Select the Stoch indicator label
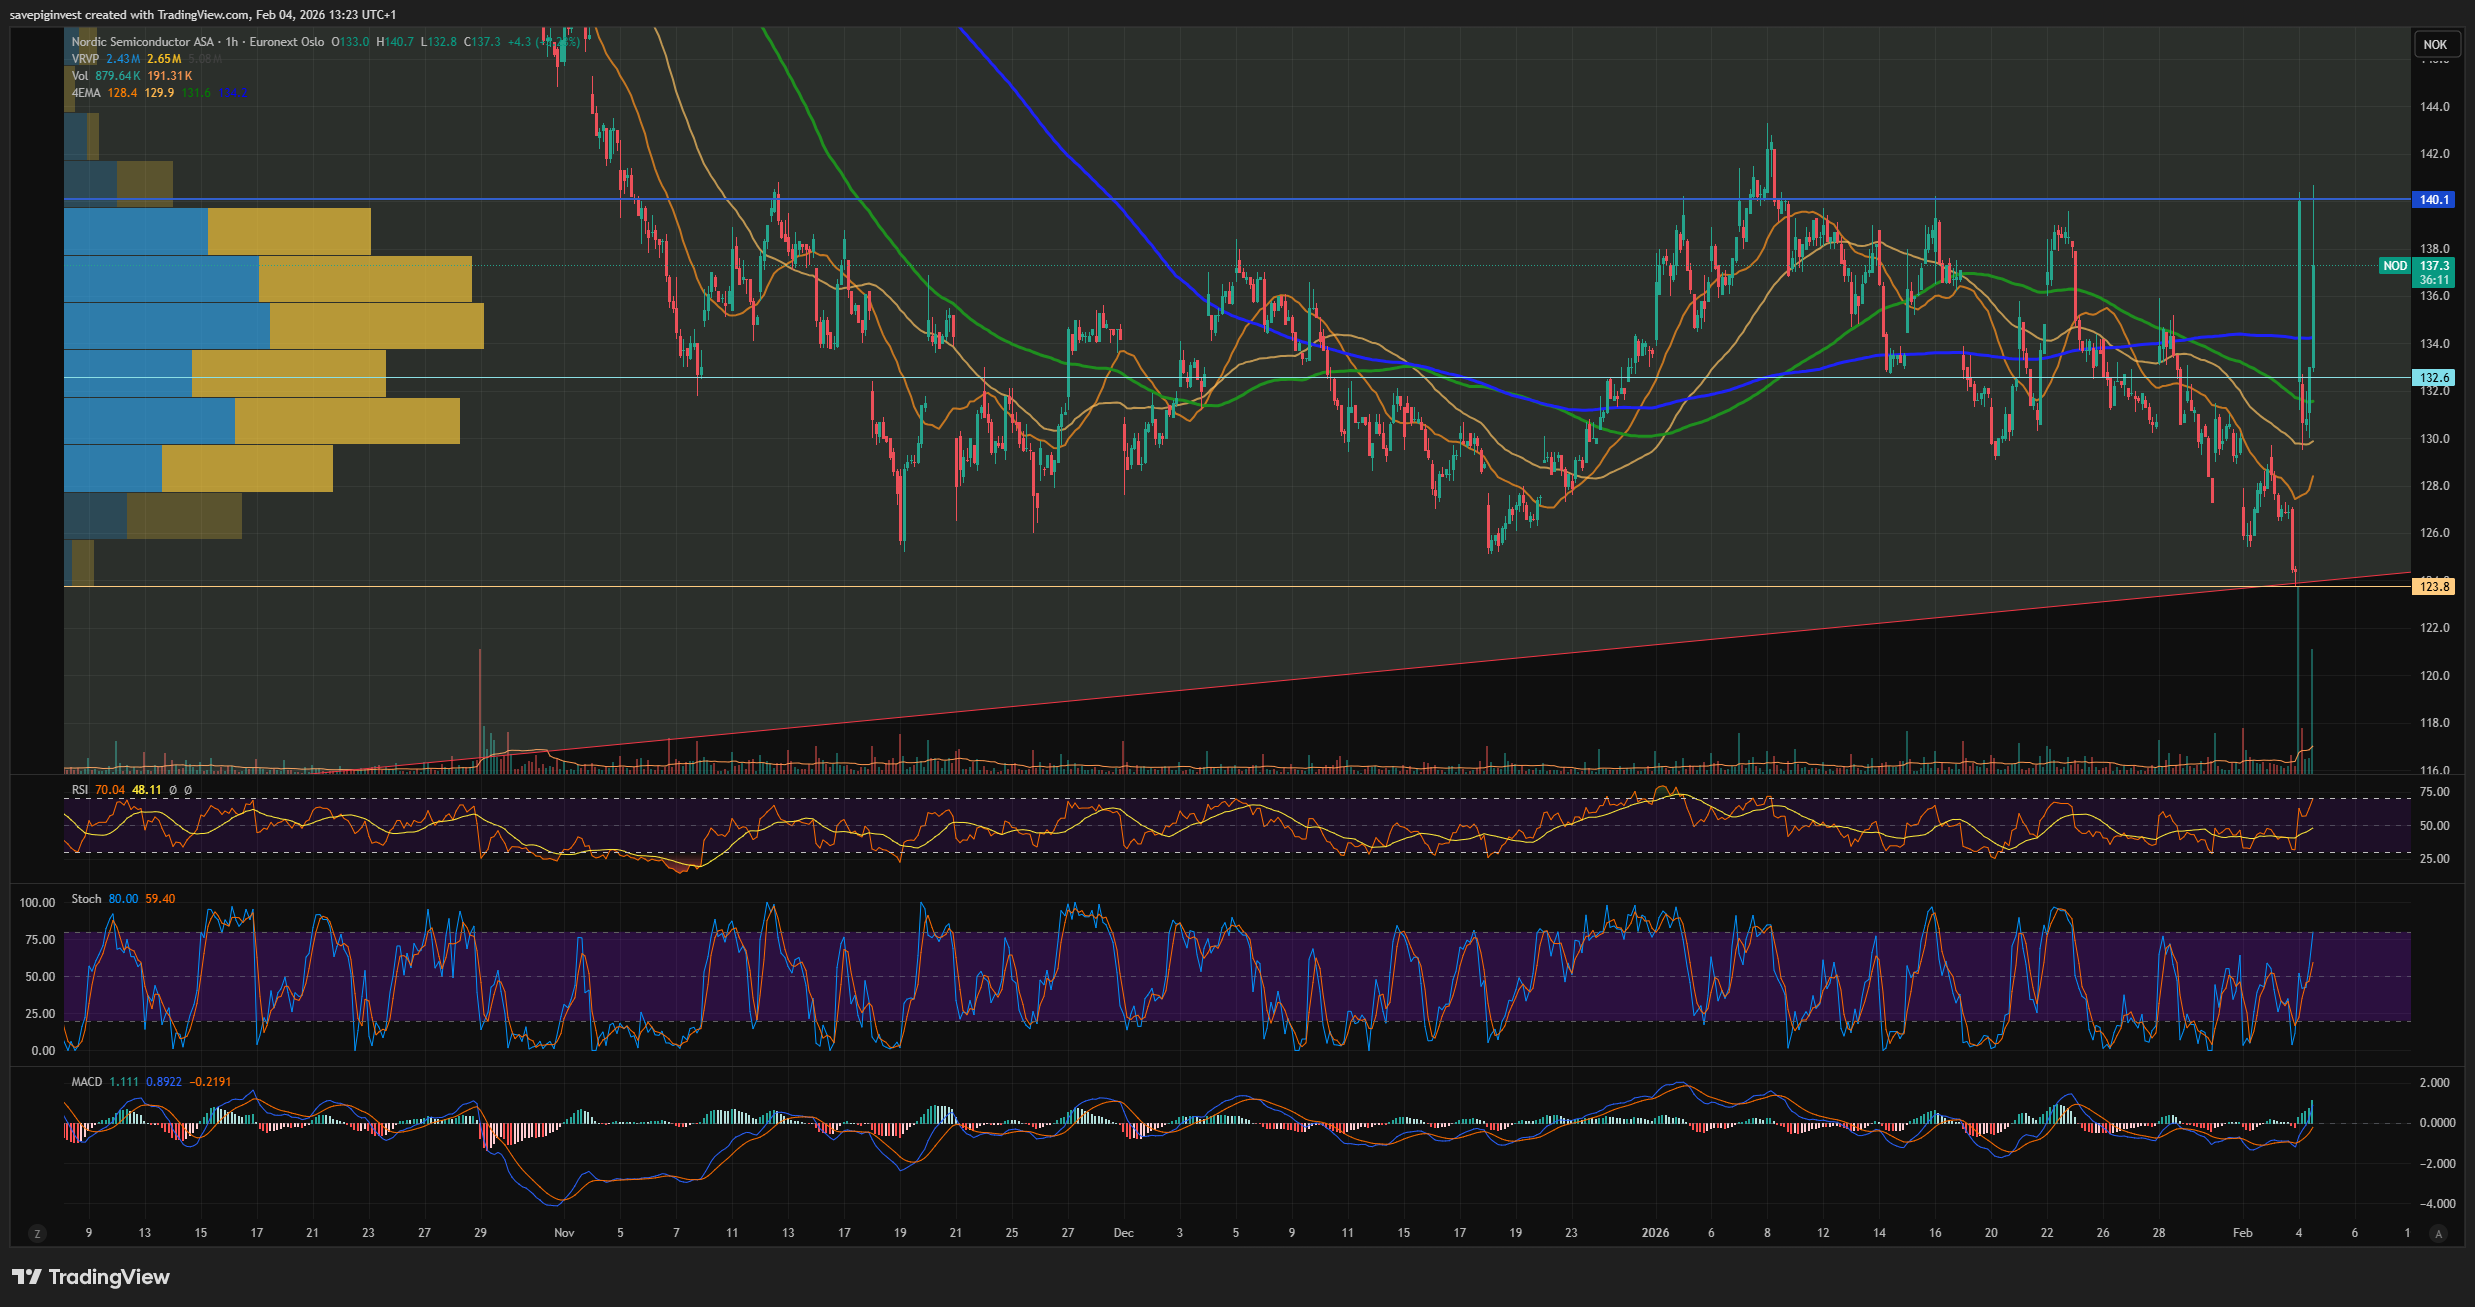This screenshot has width=2475, height=1307. [x=86, y=899]
